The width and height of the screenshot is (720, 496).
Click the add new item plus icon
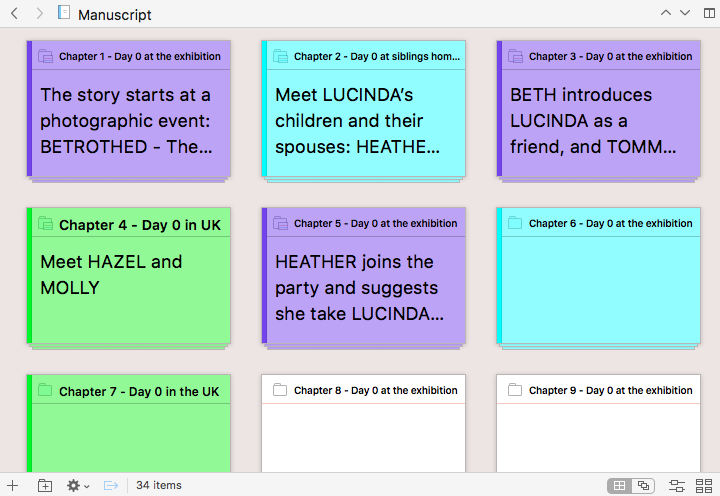[x=12, y=485]
